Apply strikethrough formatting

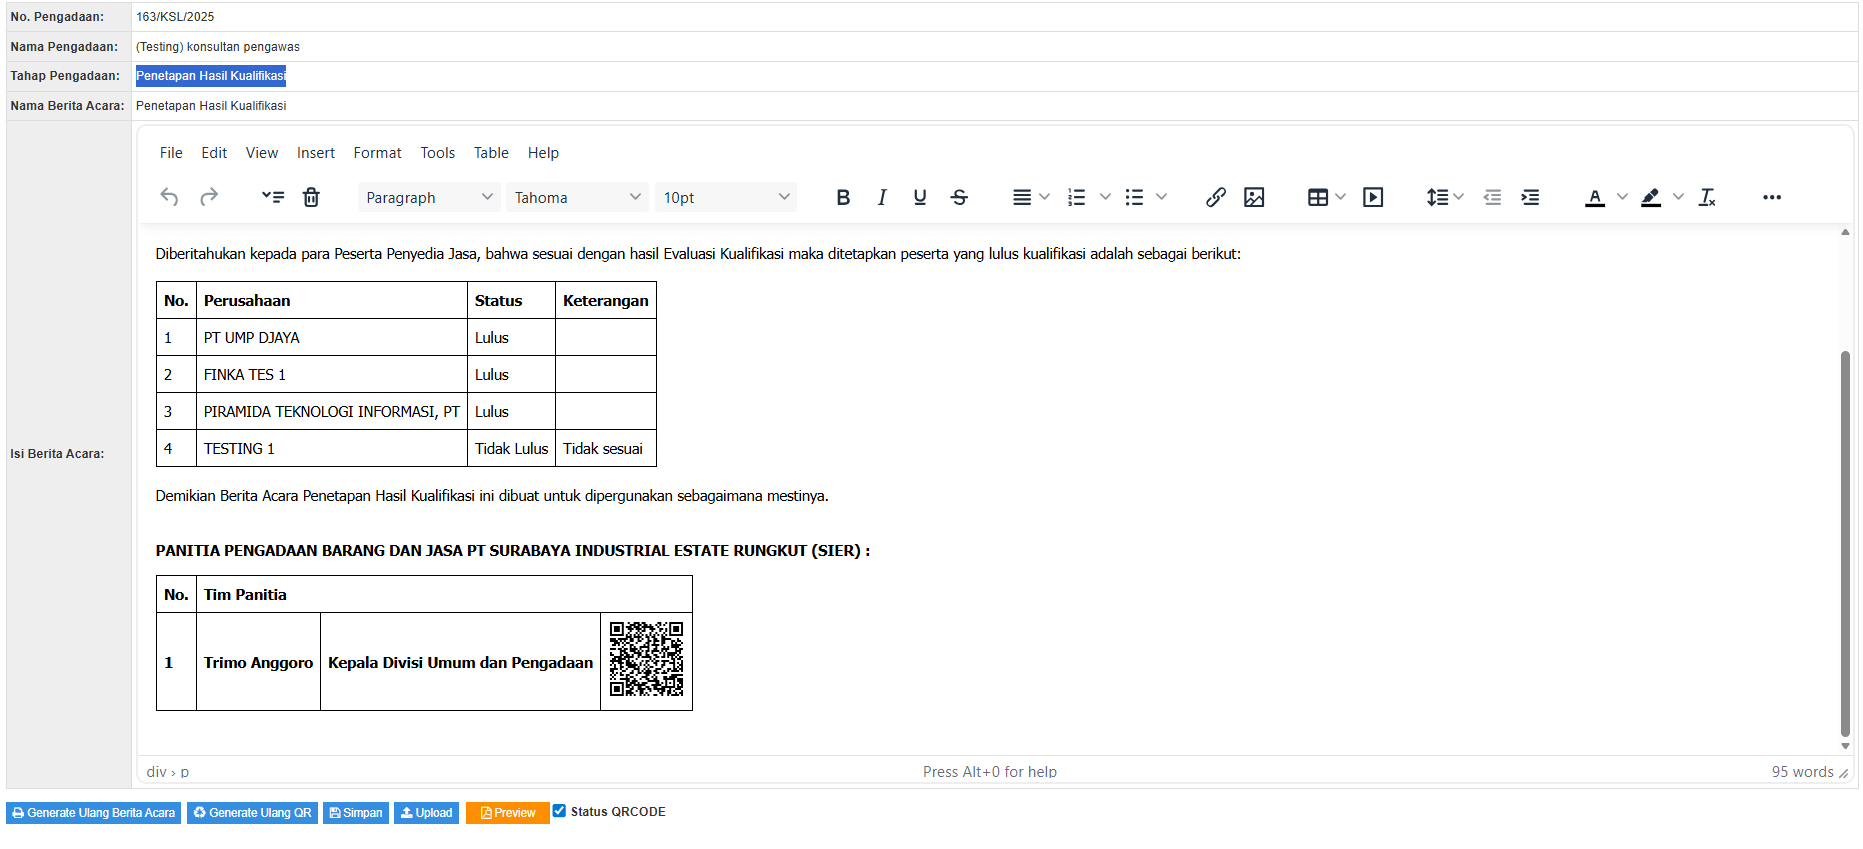tap(959, 197)
